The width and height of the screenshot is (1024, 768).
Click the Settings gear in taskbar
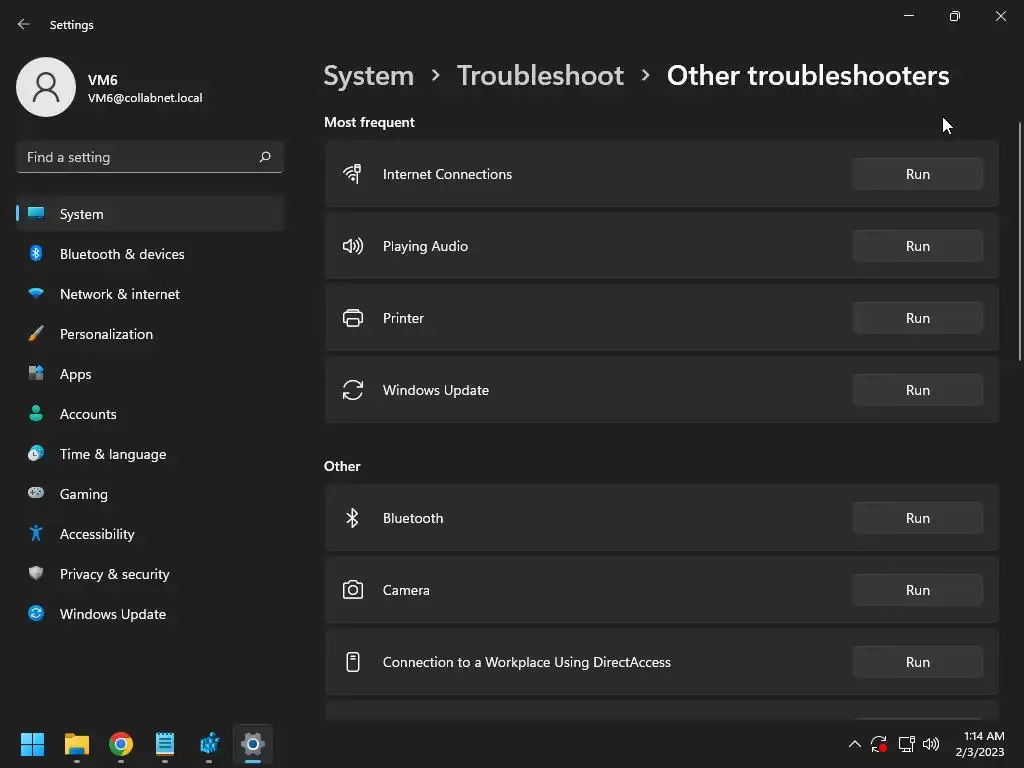tap(253, 744)
